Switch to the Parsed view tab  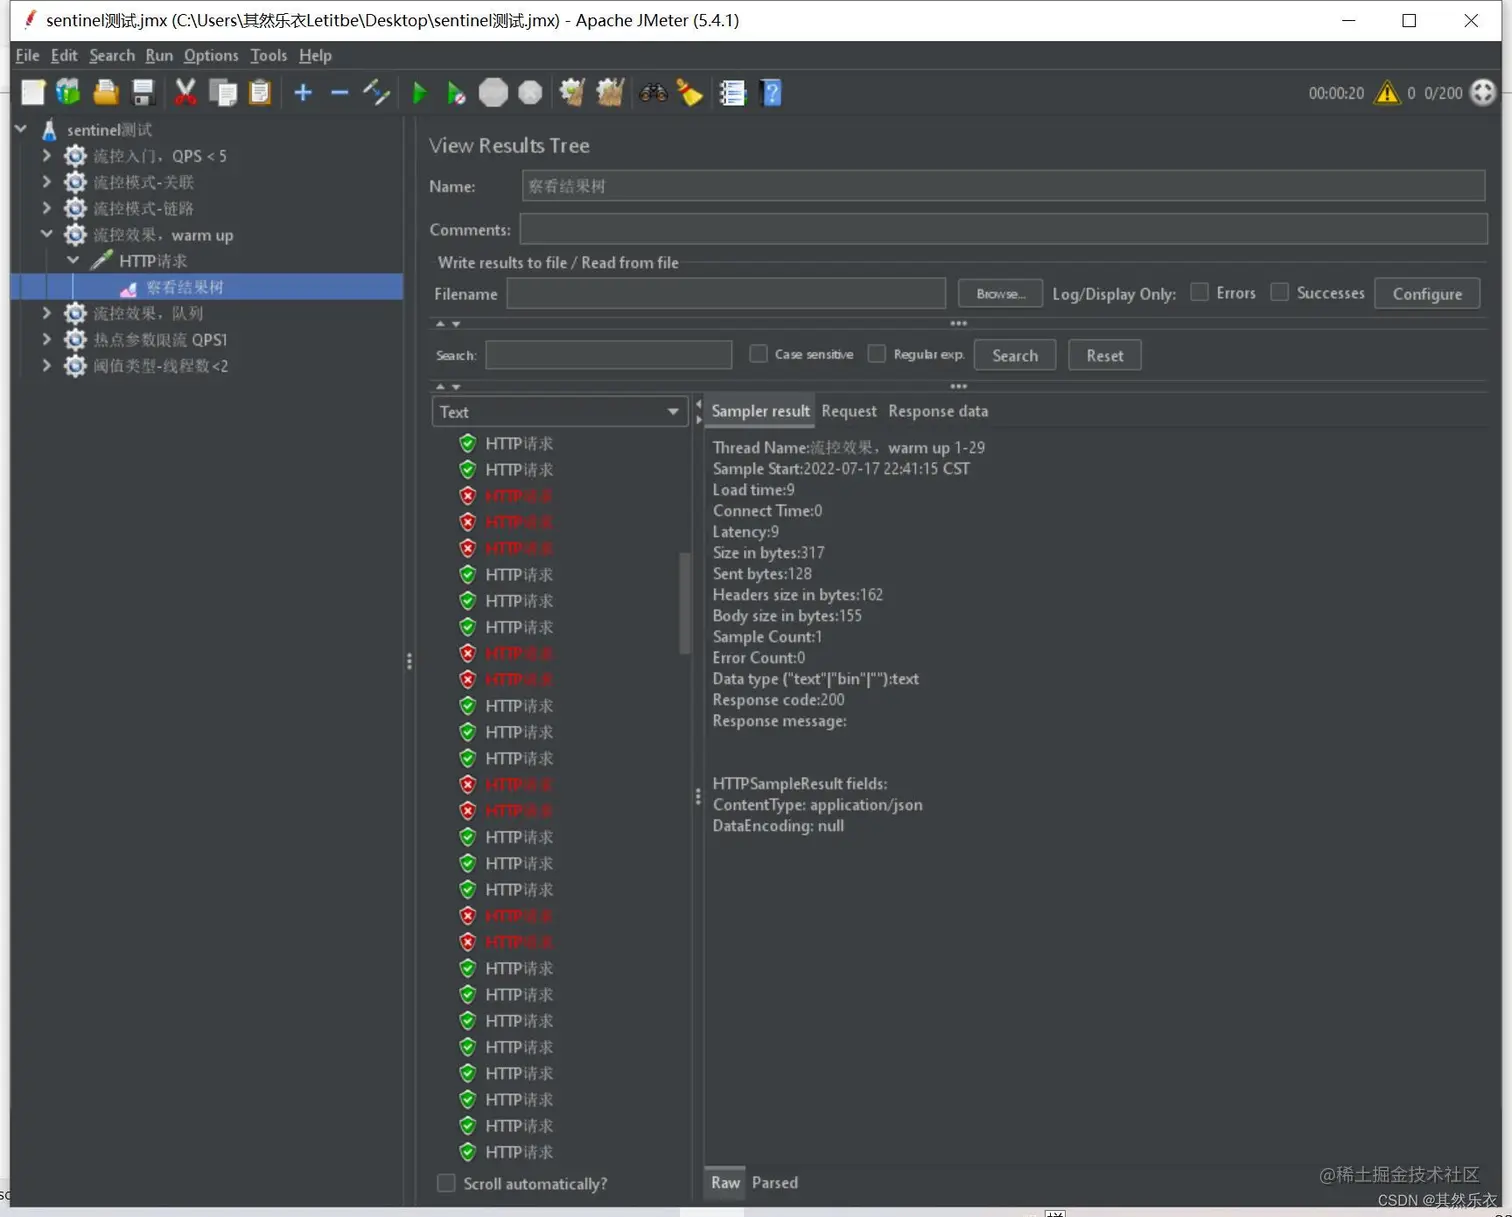tap(775, 1182)
